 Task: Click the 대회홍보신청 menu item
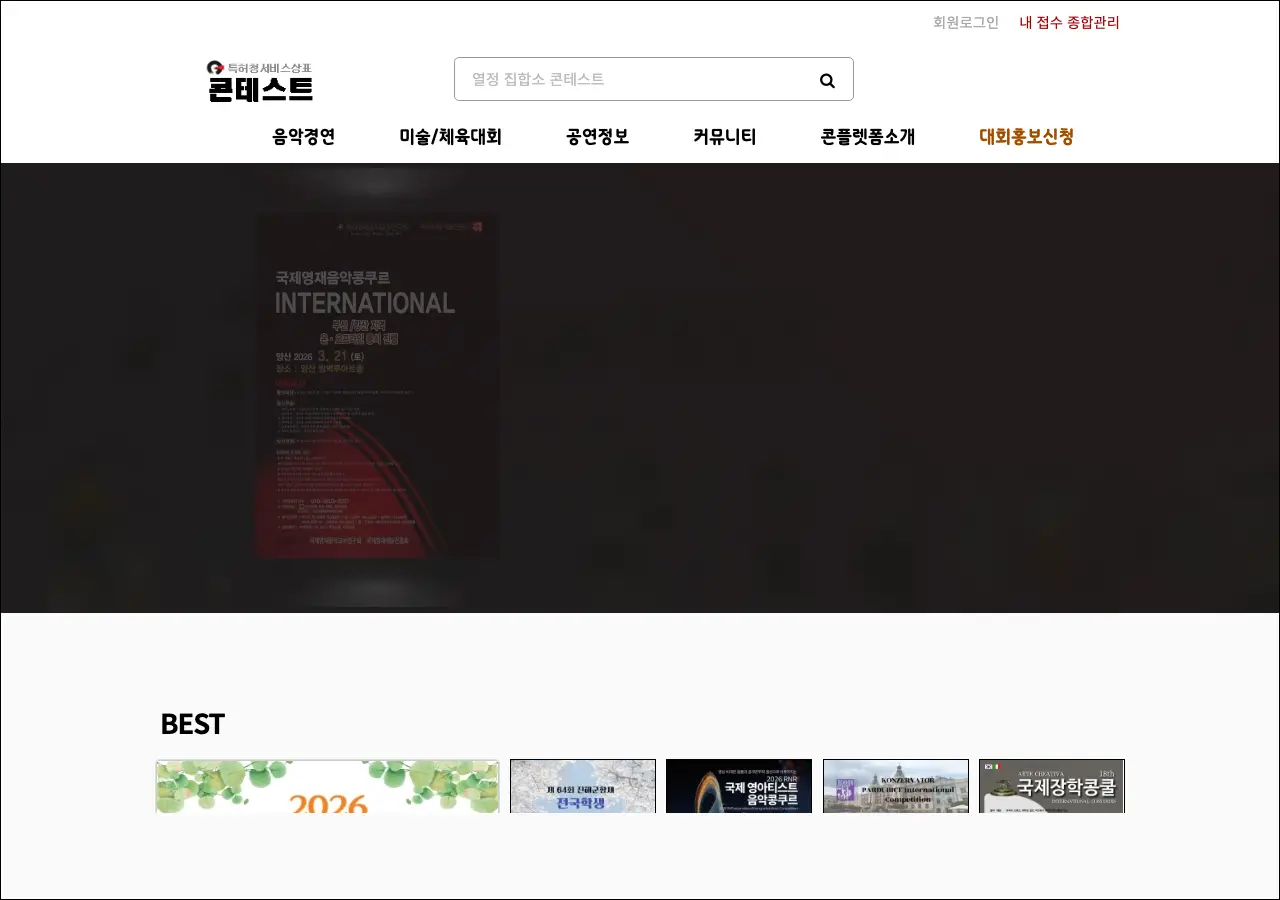click(1026, 137)
